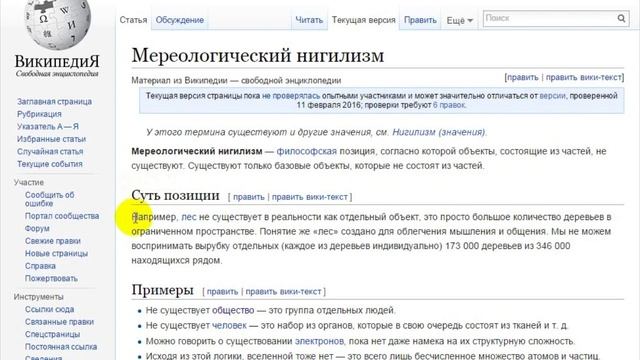This screenshot has width=640, height=360.
Task: Open the Текущая версия tab
Action: [363, 20]
